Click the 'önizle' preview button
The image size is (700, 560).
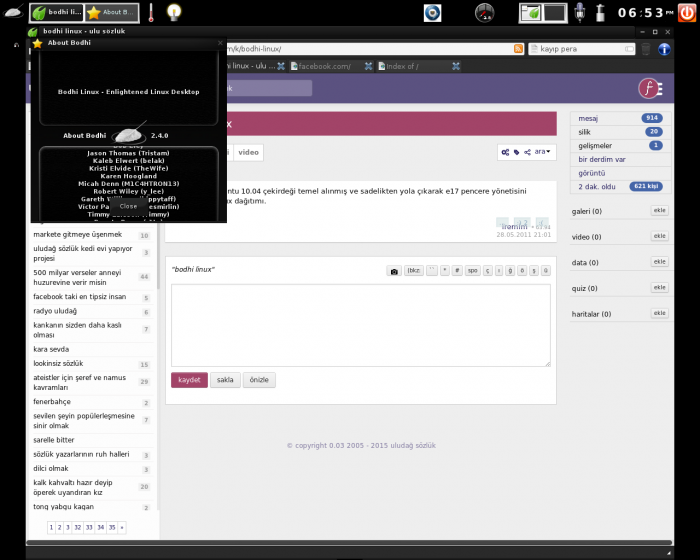pos(259,380)
